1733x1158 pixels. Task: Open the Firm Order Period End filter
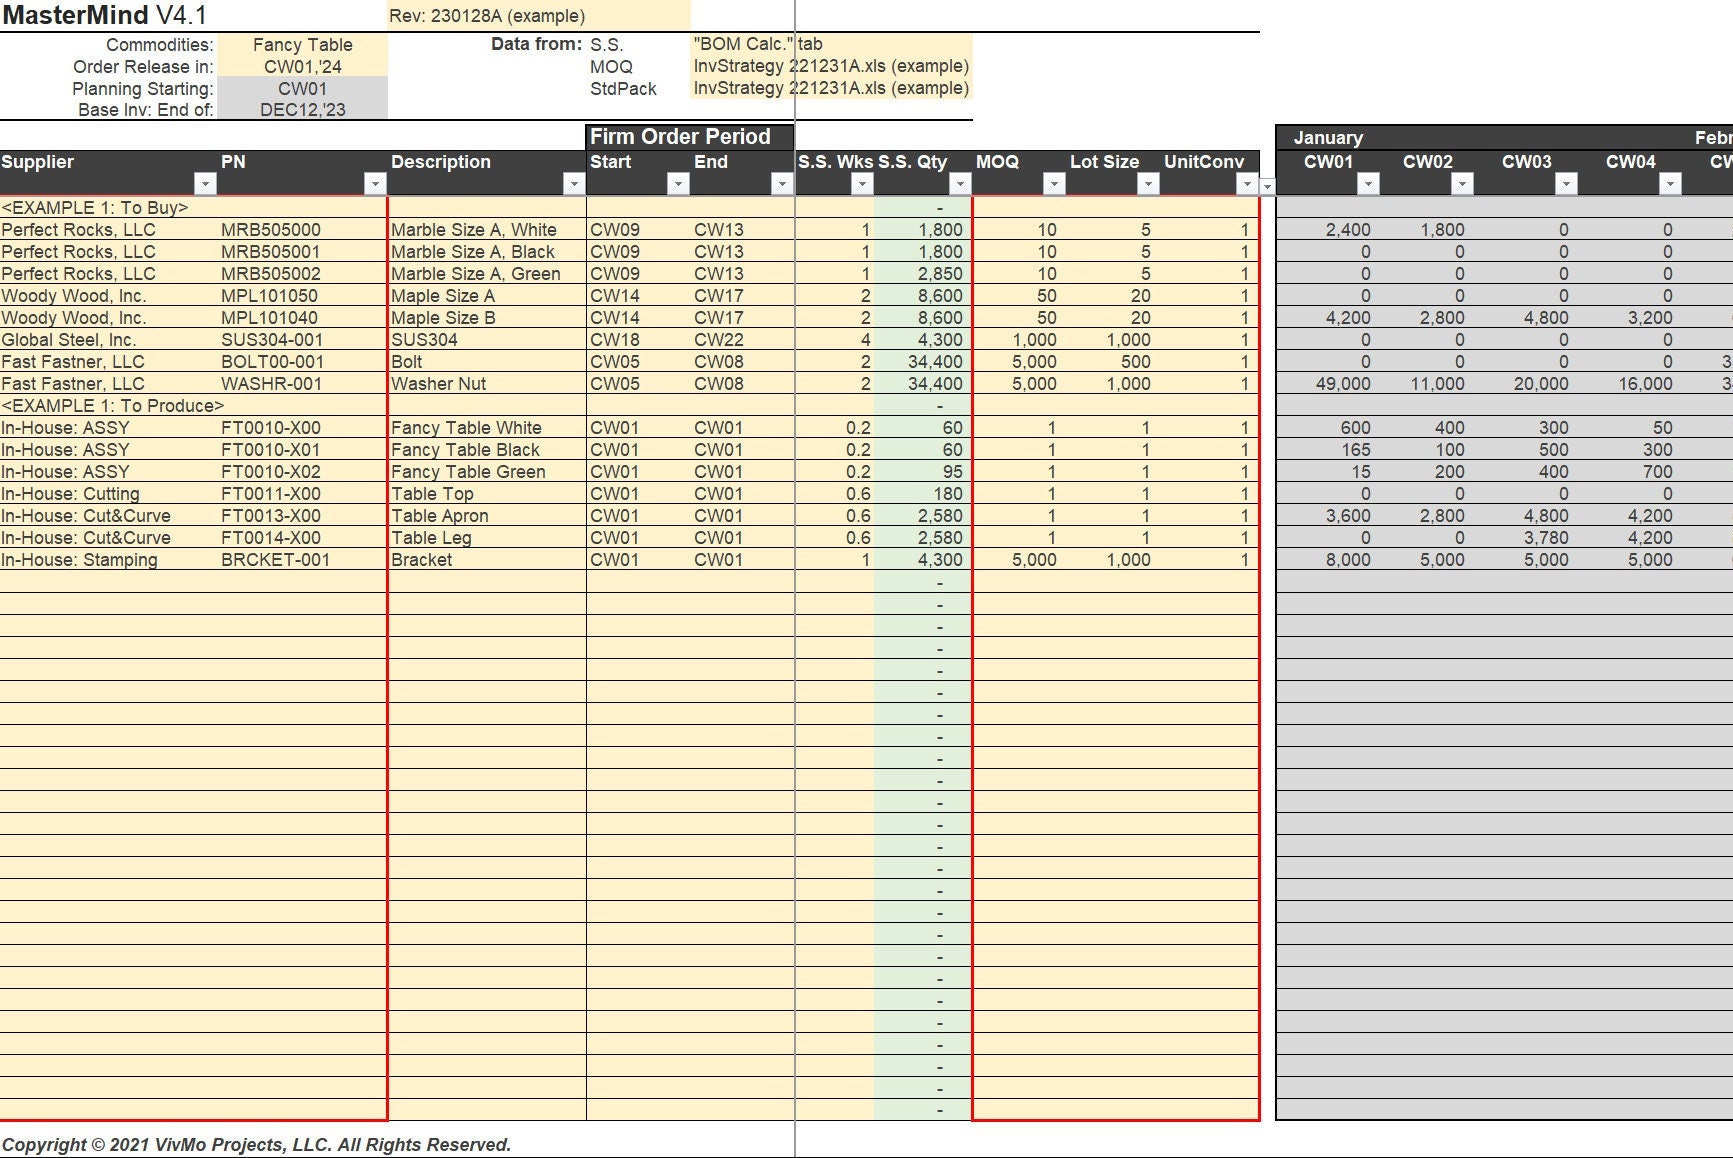pos(780,183)
